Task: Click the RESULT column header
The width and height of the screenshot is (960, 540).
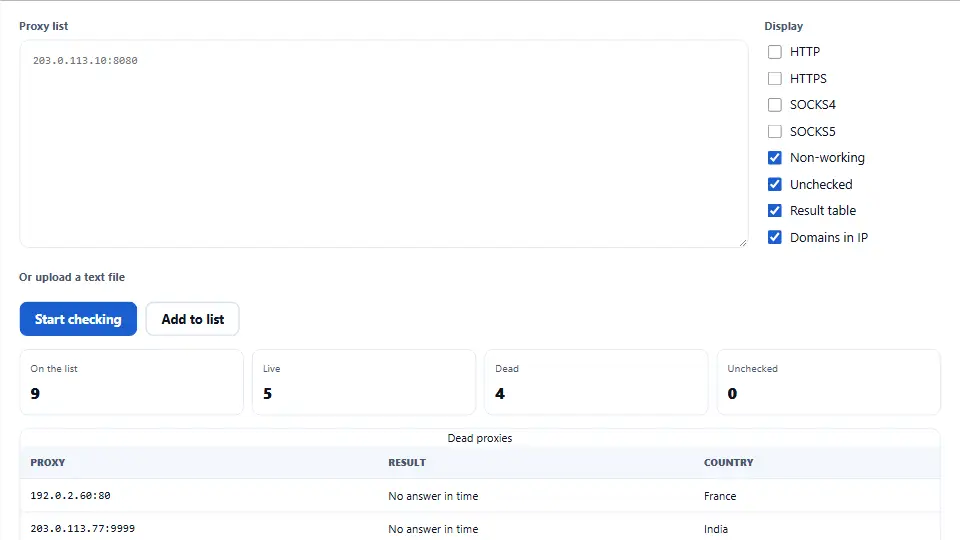Action: click(x=407, y=463)
